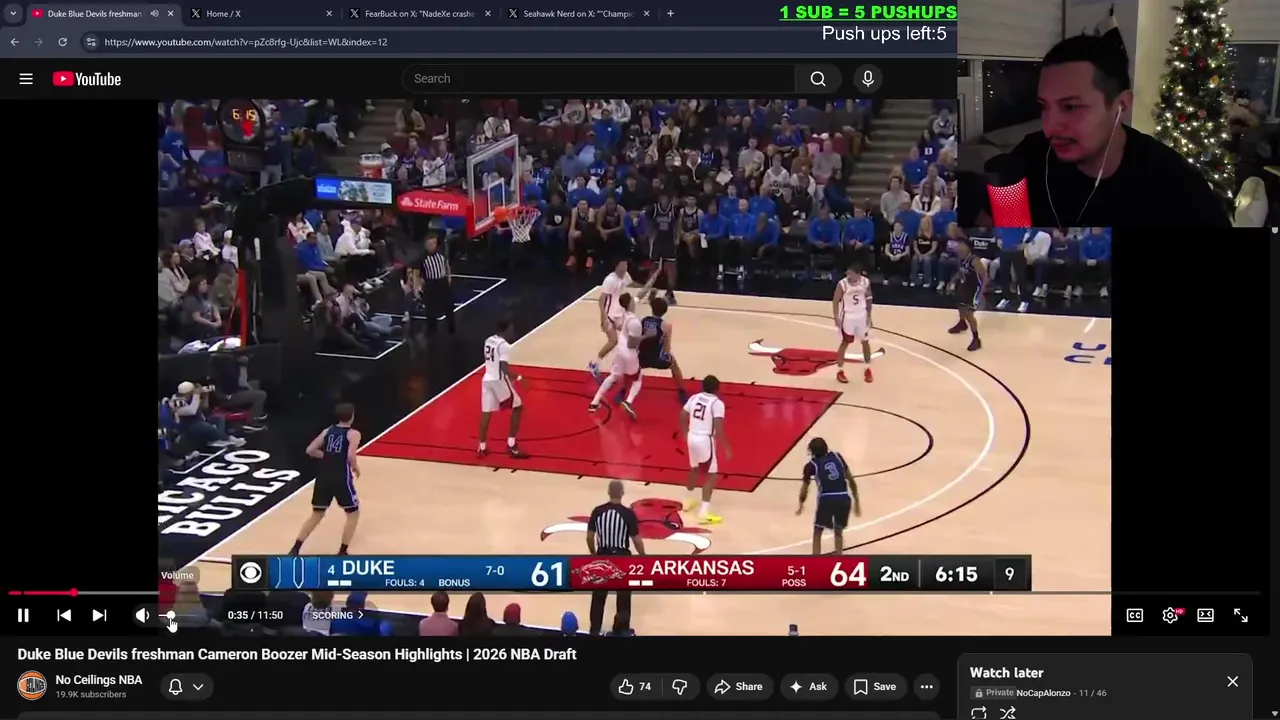Go back in browser history
This screenshot has width=1280, height=720.
click(x=14, y=42)
